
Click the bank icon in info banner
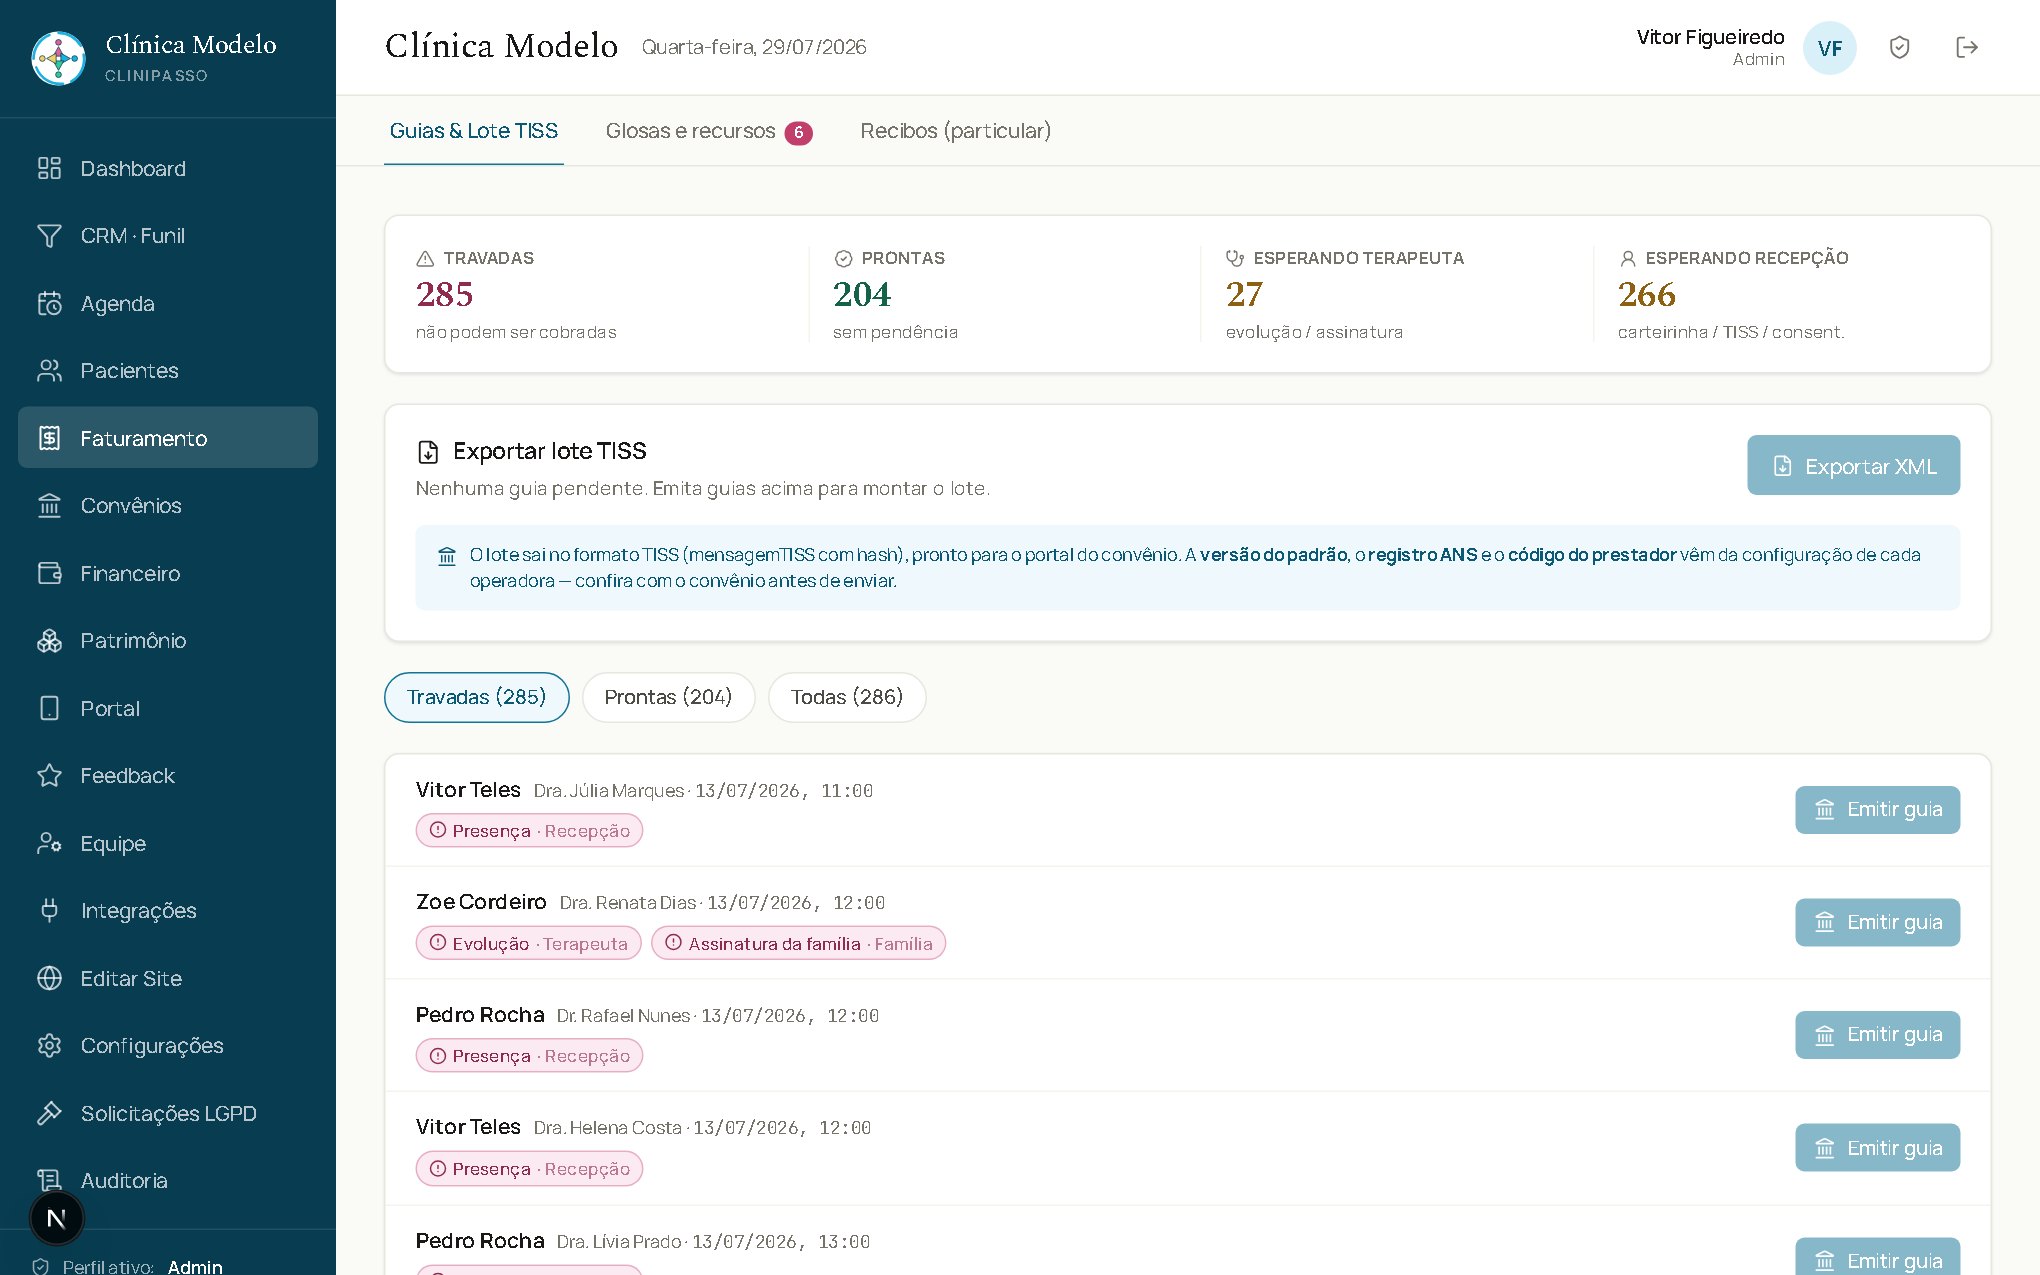(x=447, y=556)
